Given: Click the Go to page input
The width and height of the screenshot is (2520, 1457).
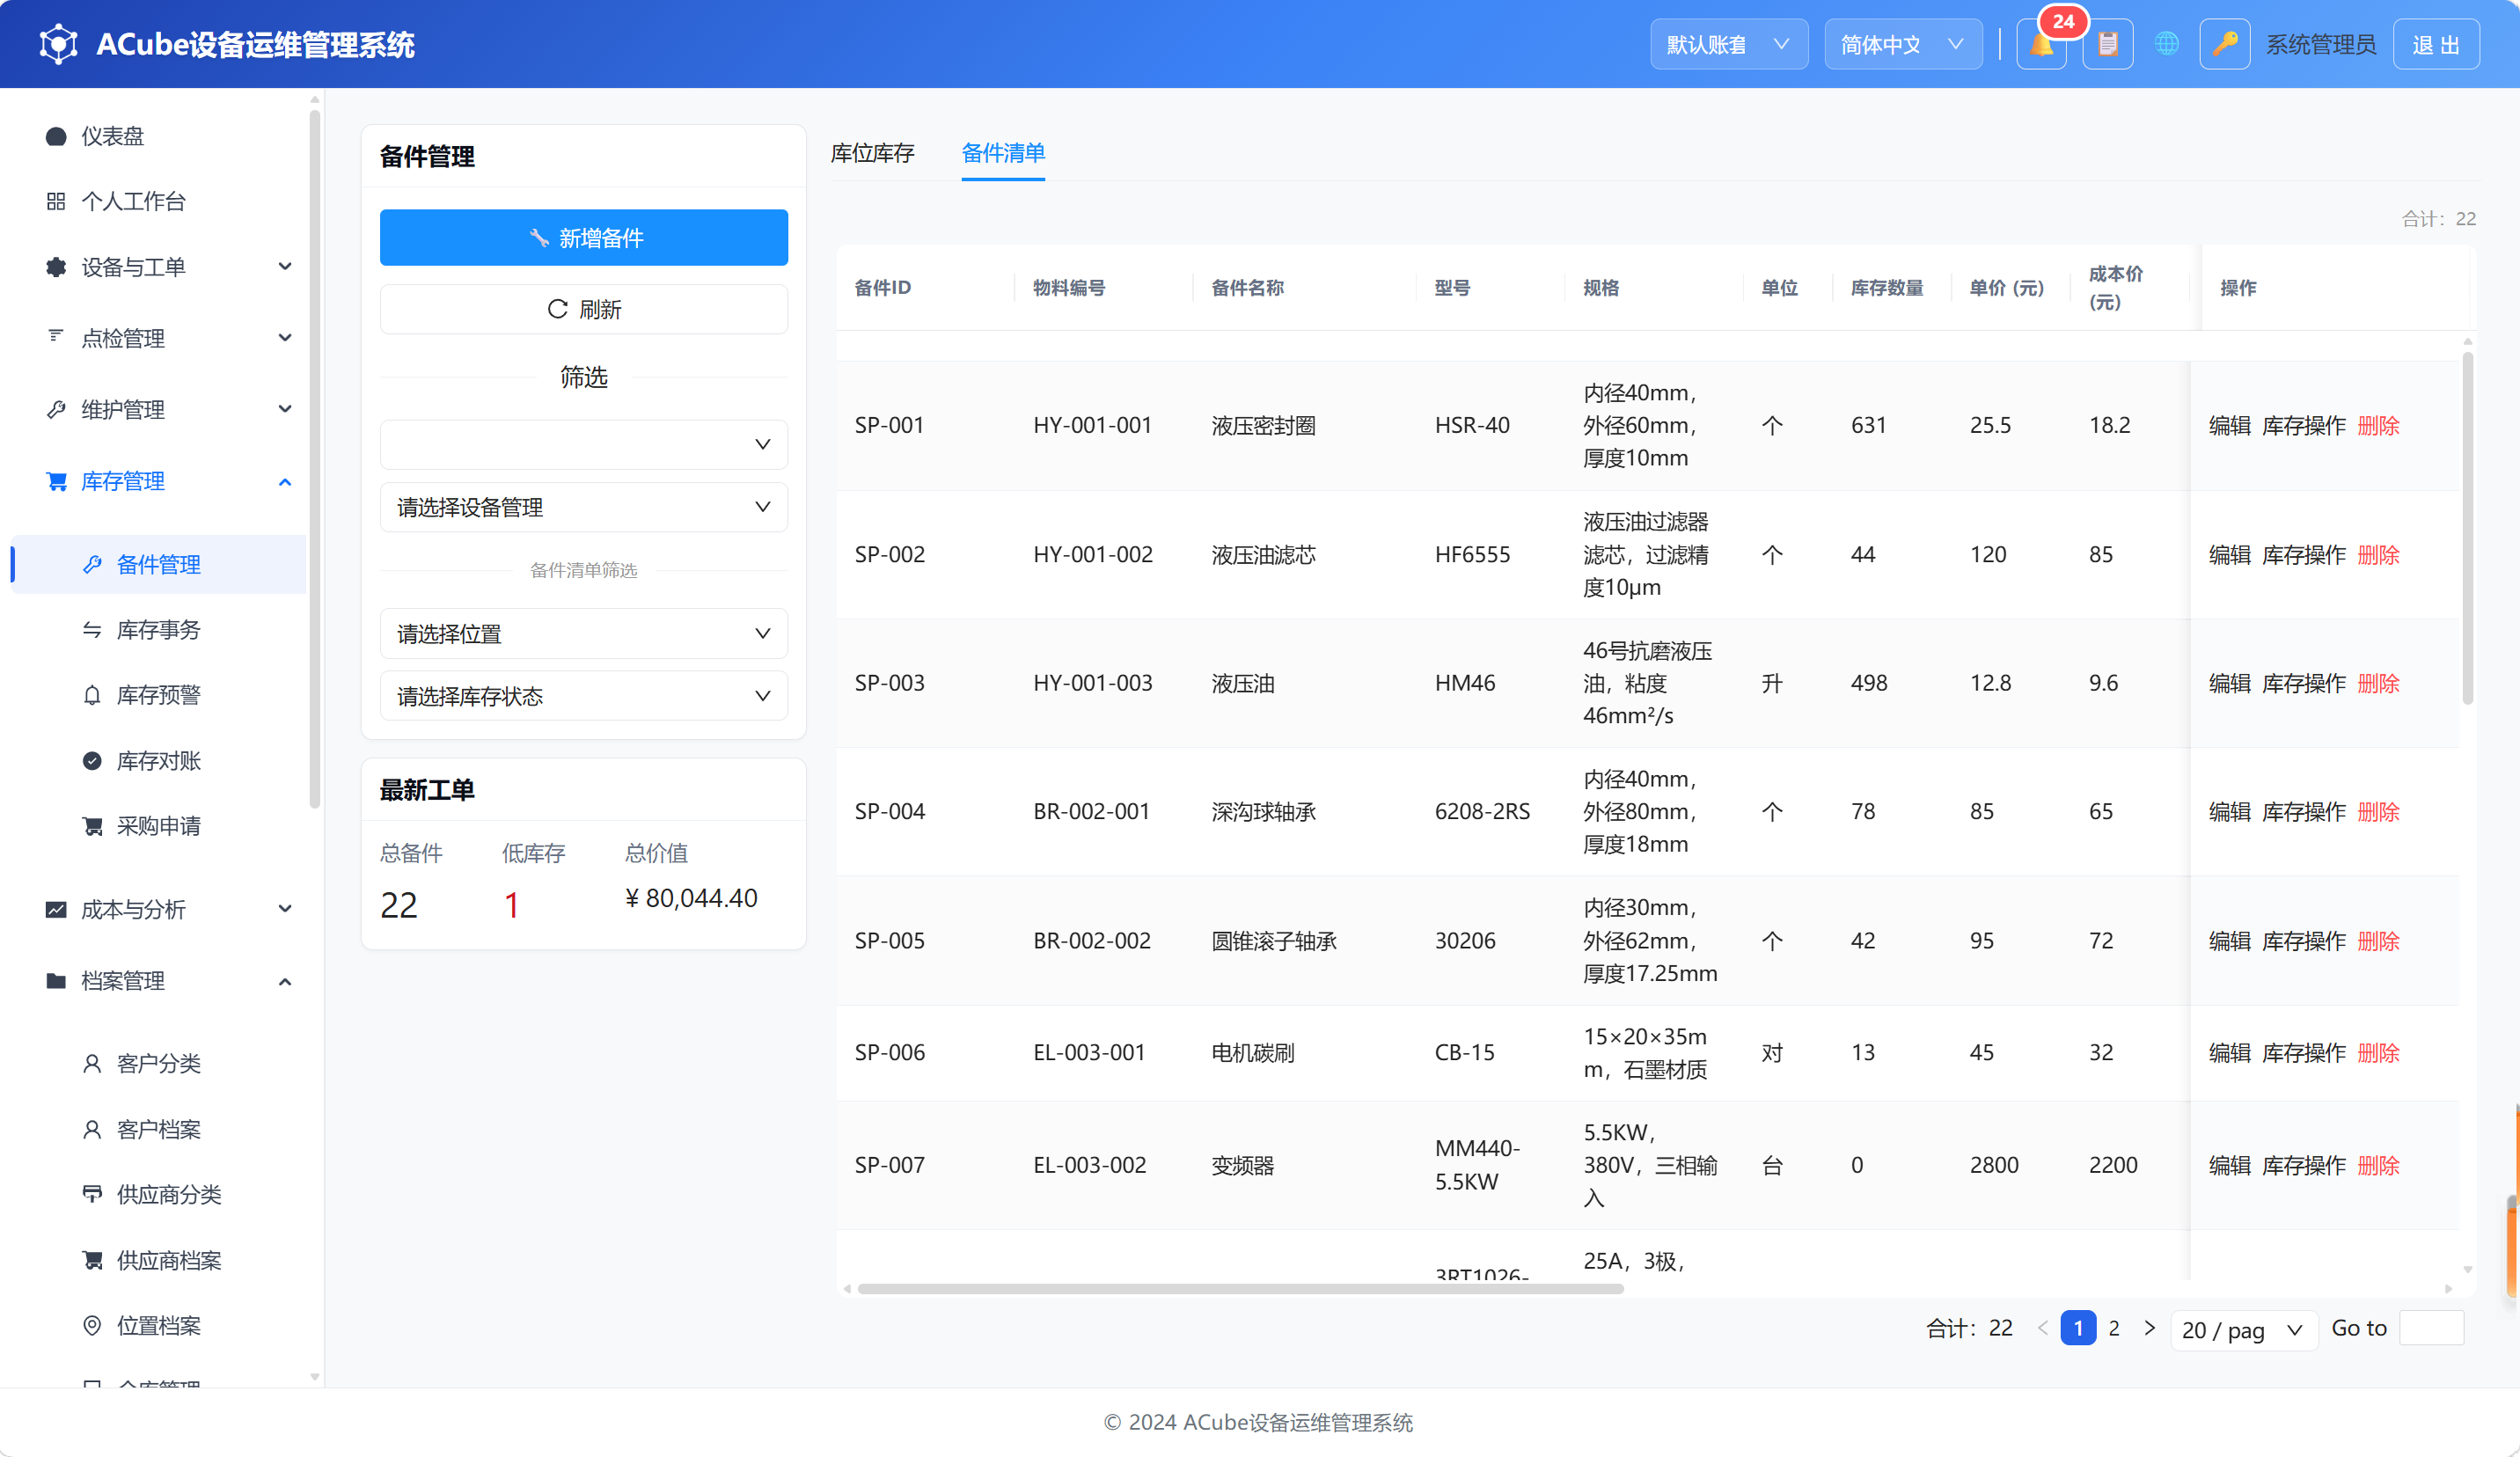Looking at the screenshot, I should (x=2431, y=1328).
